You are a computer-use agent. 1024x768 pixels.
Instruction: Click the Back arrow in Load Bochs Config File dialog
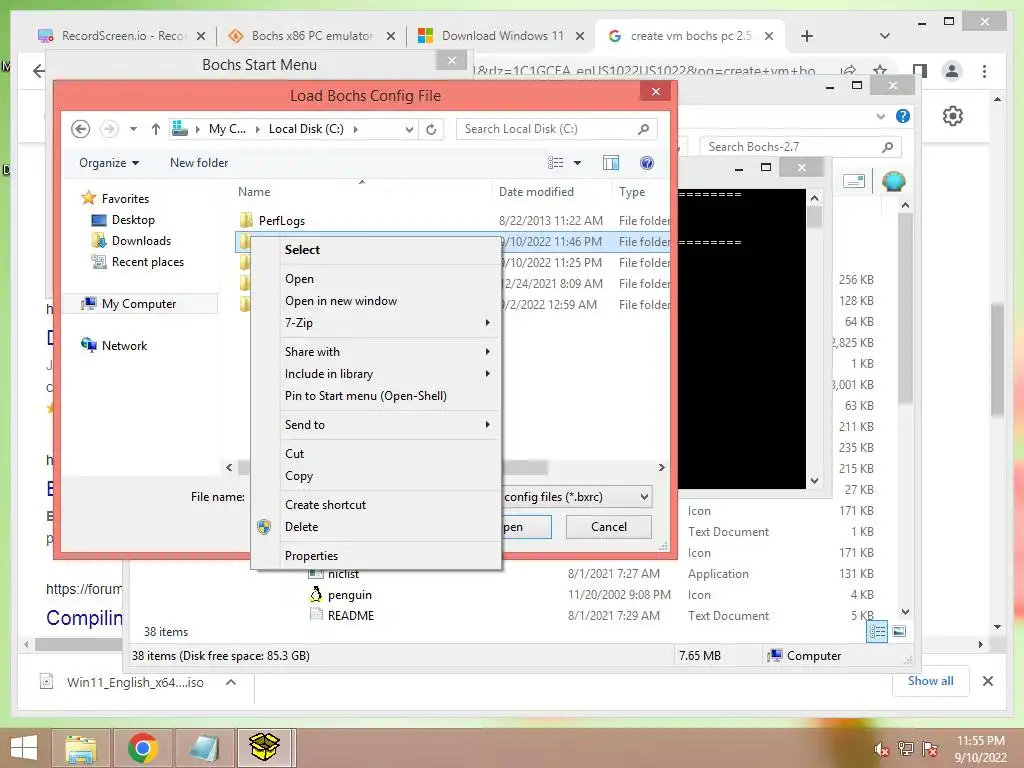(x=80, y=129)
